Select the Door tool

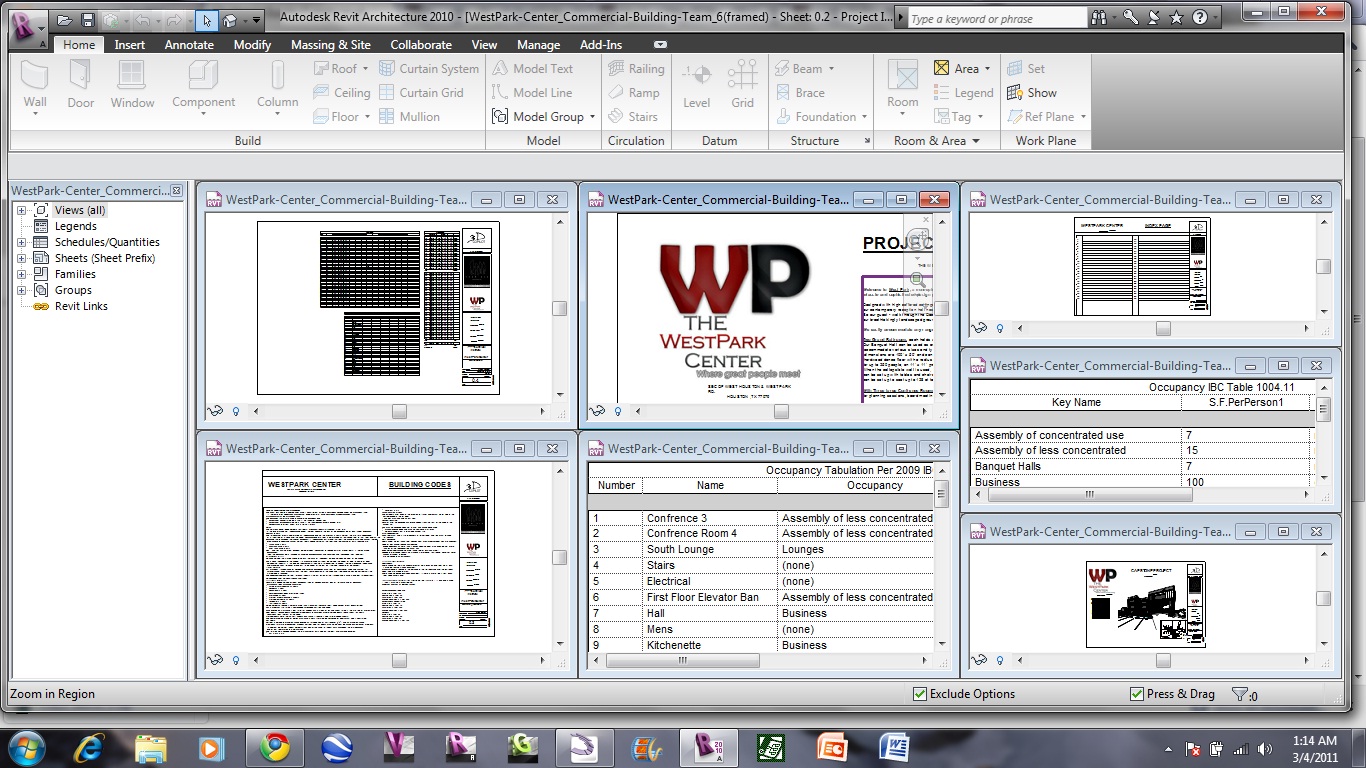pyautogui.click(x=80, y=86)
